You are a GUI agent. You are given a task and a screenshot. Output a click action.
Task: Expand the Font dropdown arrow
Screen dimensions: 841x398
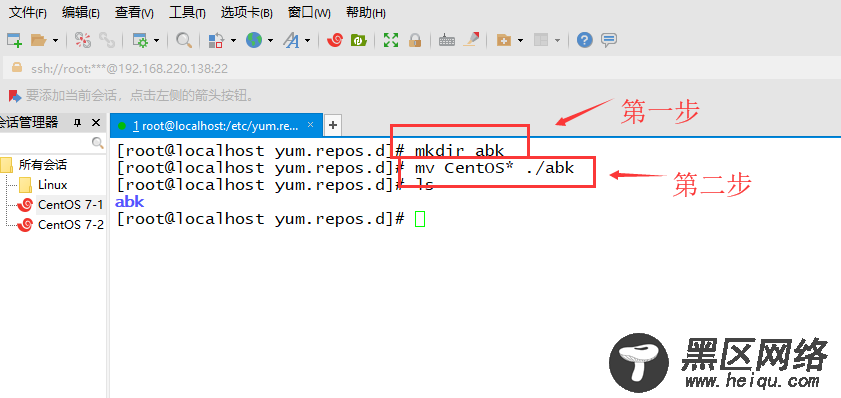pos(308,40)
